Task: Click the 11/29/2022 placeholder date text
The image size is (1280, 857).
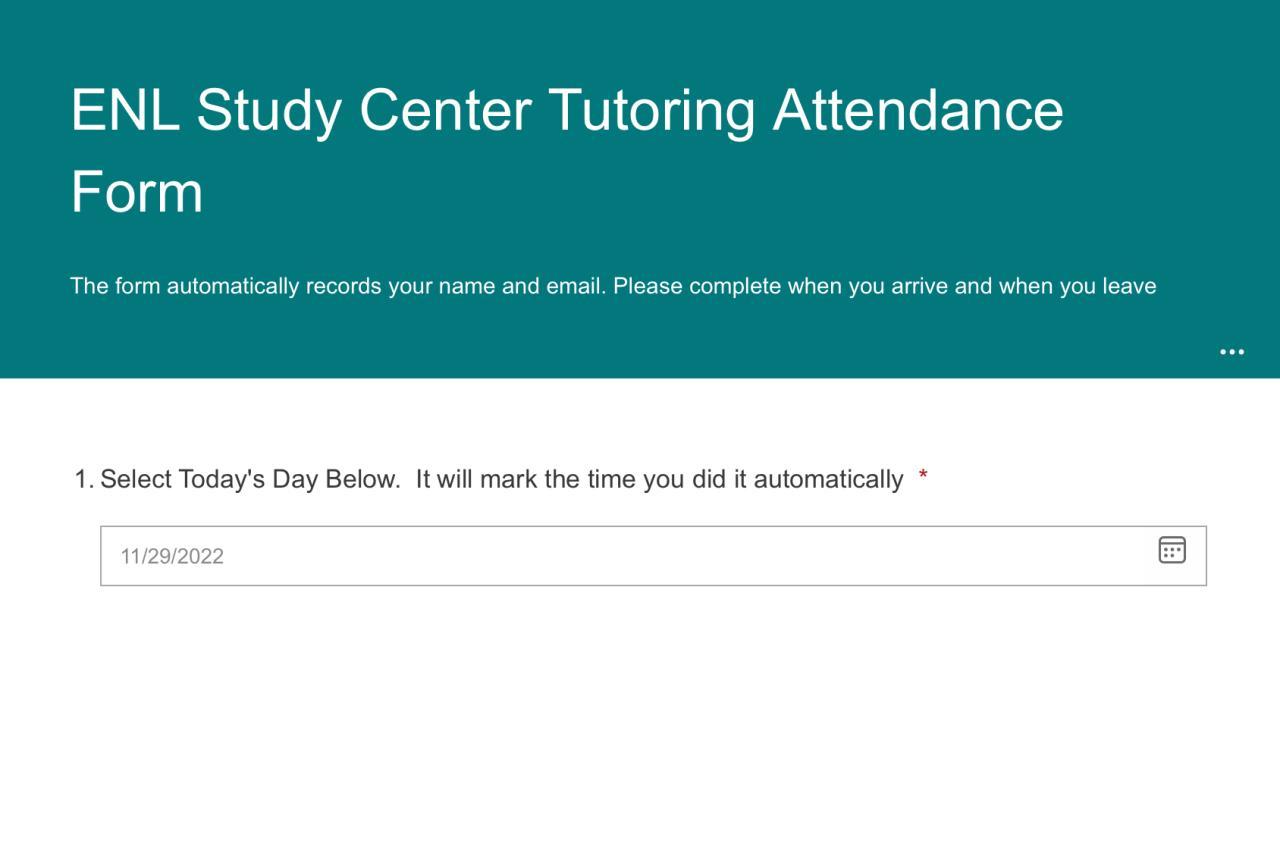Action: click(172, 557)
